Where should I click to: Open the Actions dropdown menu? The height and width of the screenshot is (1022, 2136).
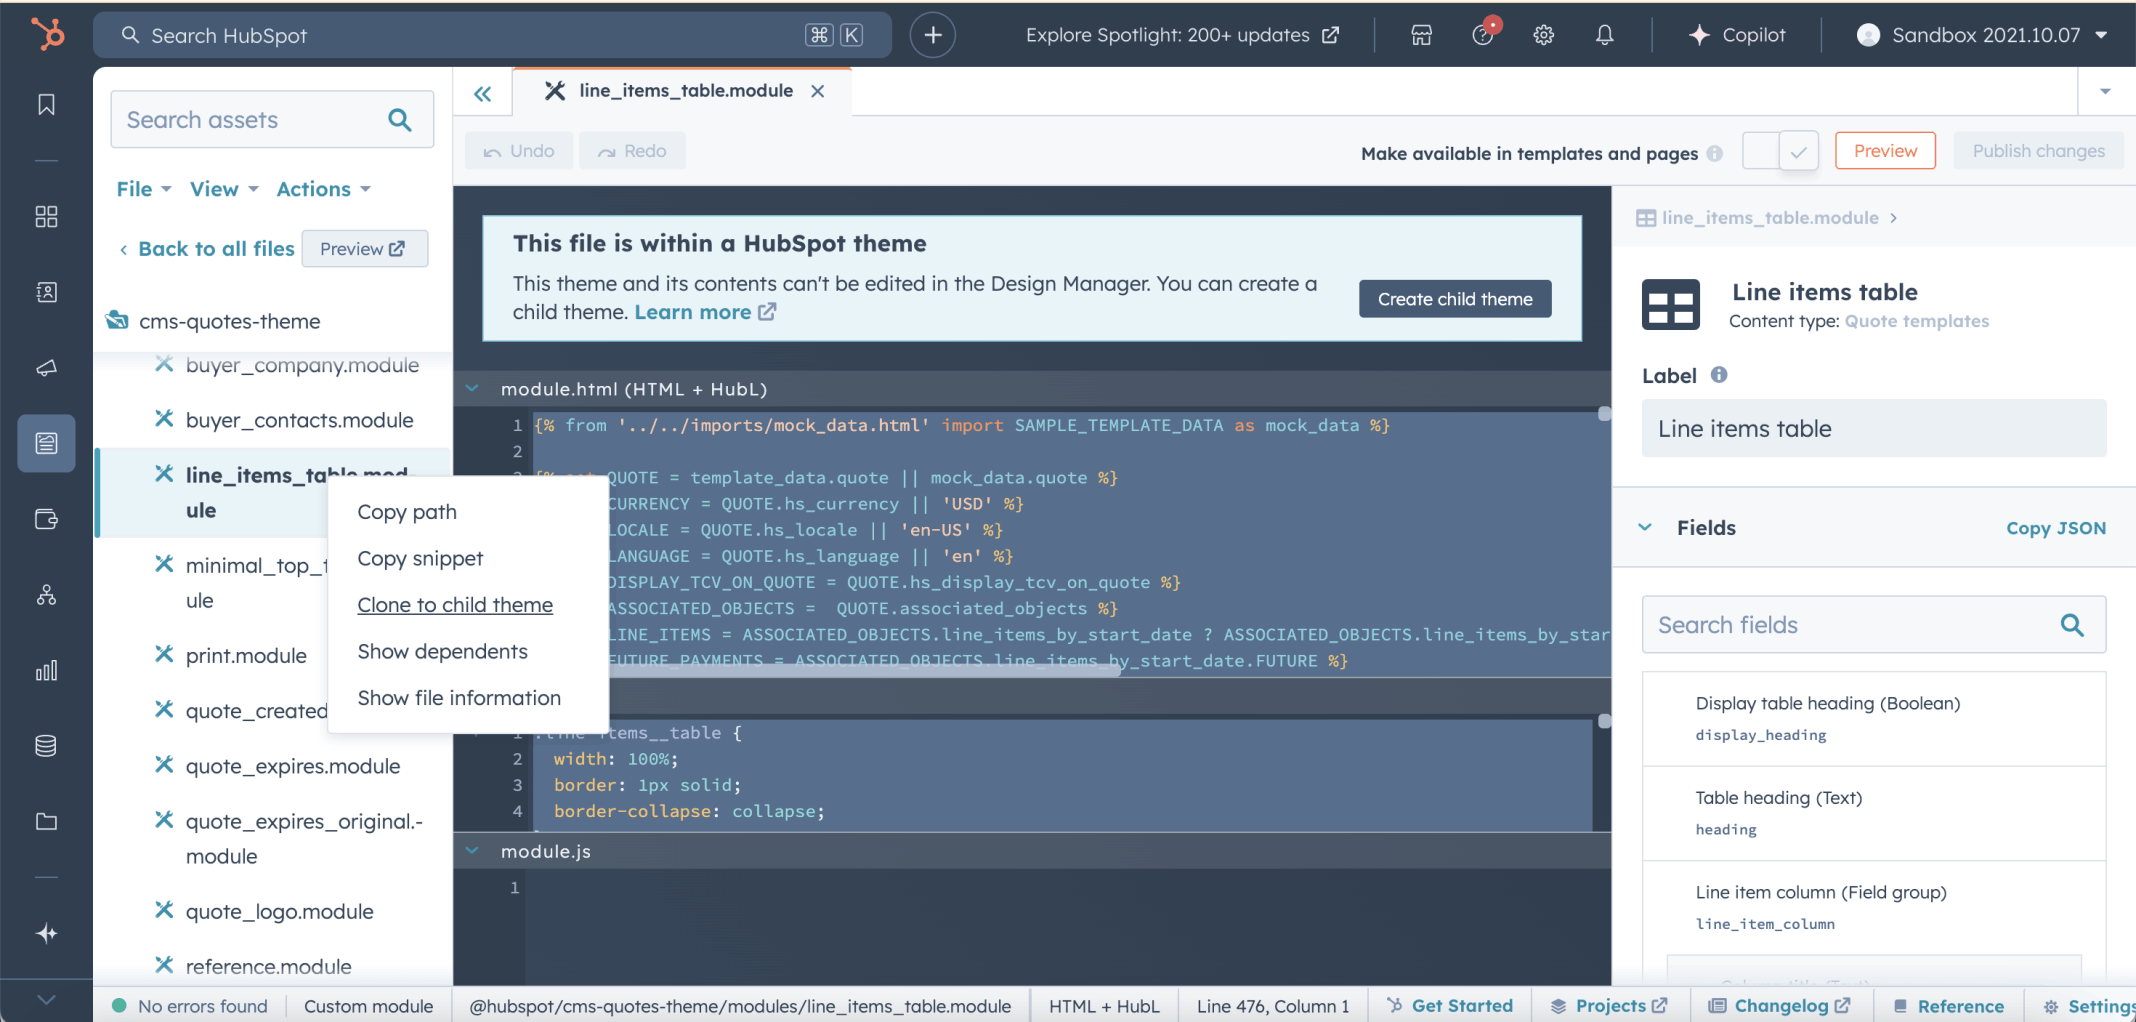coord(324,189)
